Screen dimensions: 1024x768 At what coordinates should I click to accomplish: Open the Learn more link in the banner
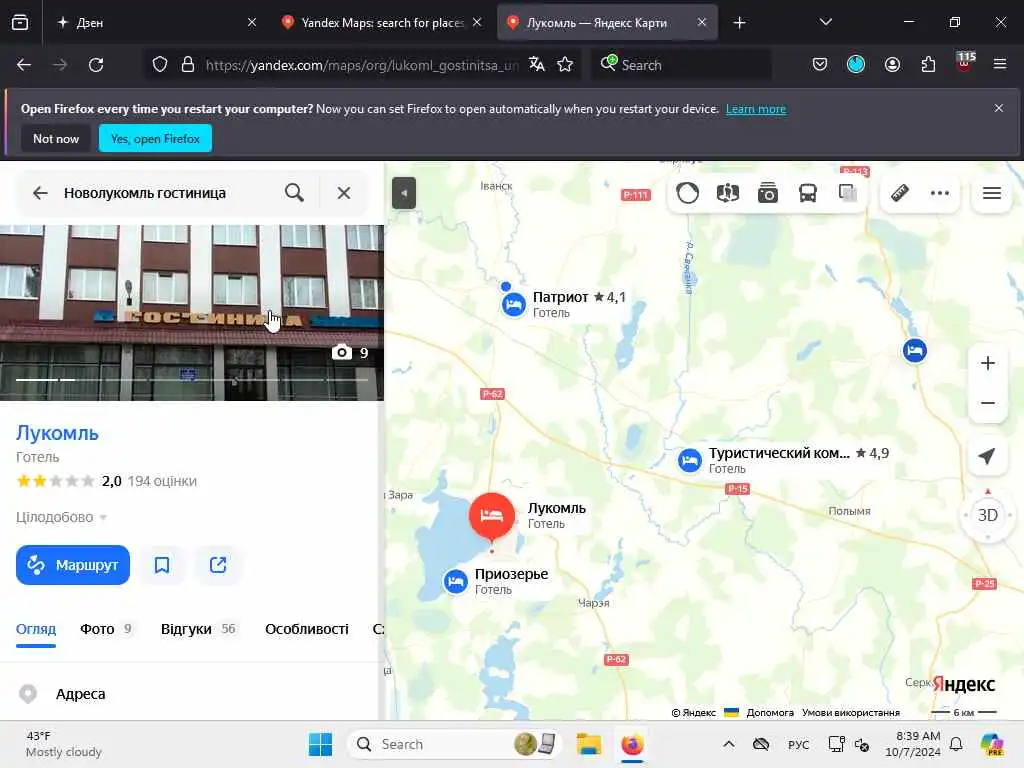tap(756, 109)
